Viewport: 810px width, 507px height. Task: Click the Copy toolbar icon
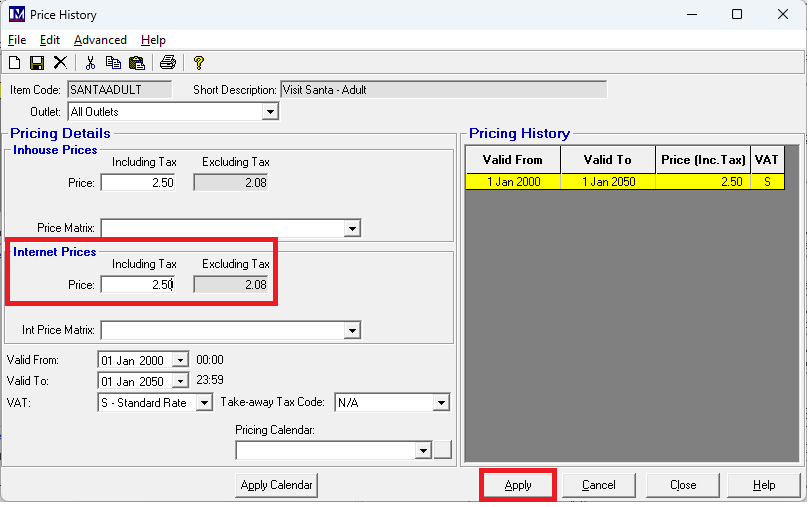[113, 63]
